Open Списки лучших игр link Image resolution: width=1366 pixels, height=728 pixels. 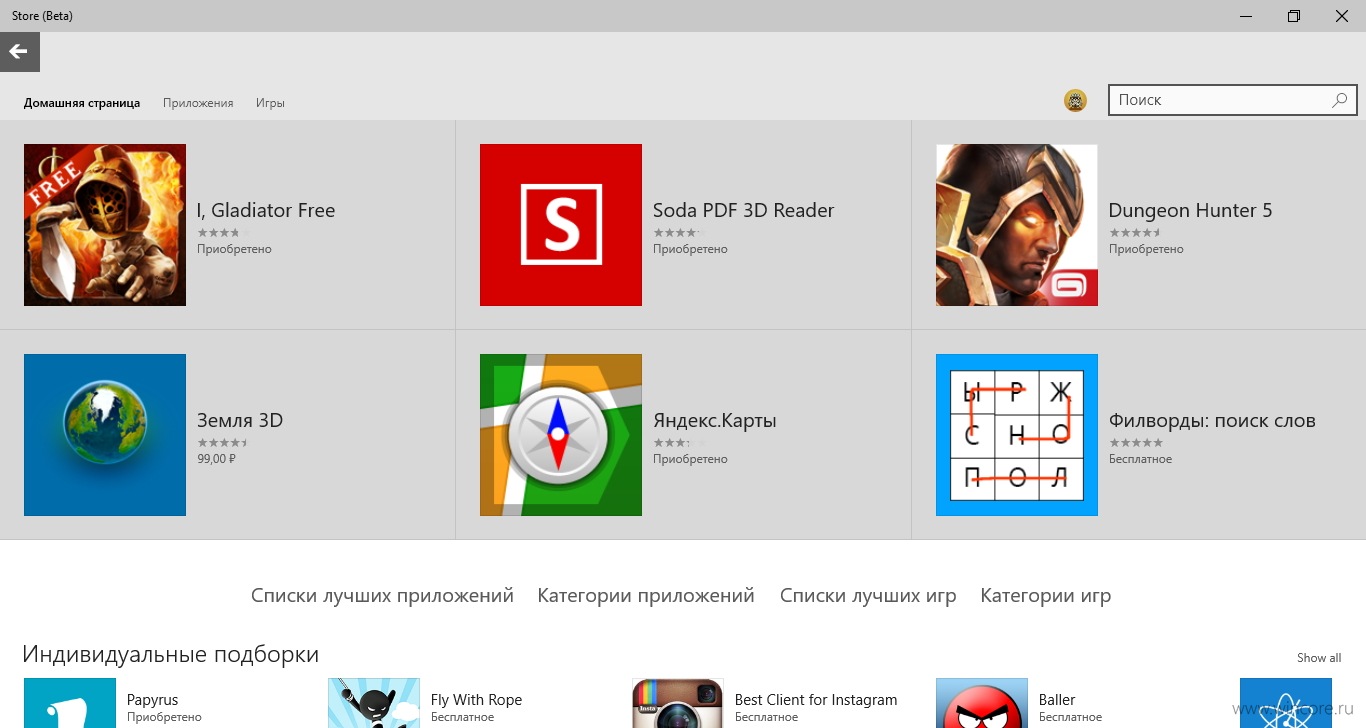click(x=868, y=596)
